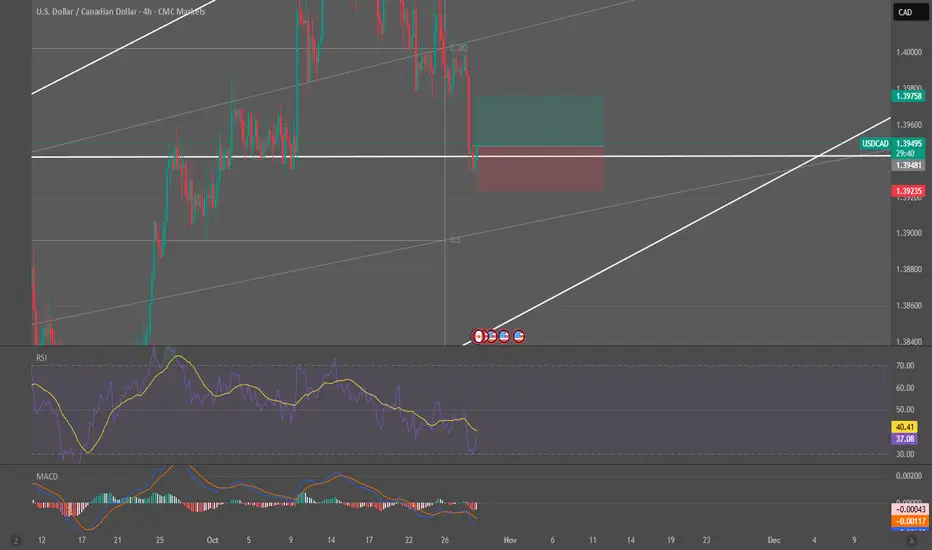Click the 1.39000 price scale value
The width and height of the screenshot is (932, 550).
pos(909,233)
